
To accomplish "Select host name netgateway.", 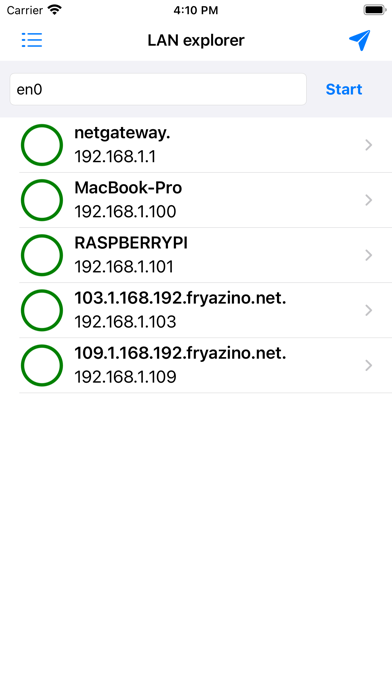I will [122, 133].
